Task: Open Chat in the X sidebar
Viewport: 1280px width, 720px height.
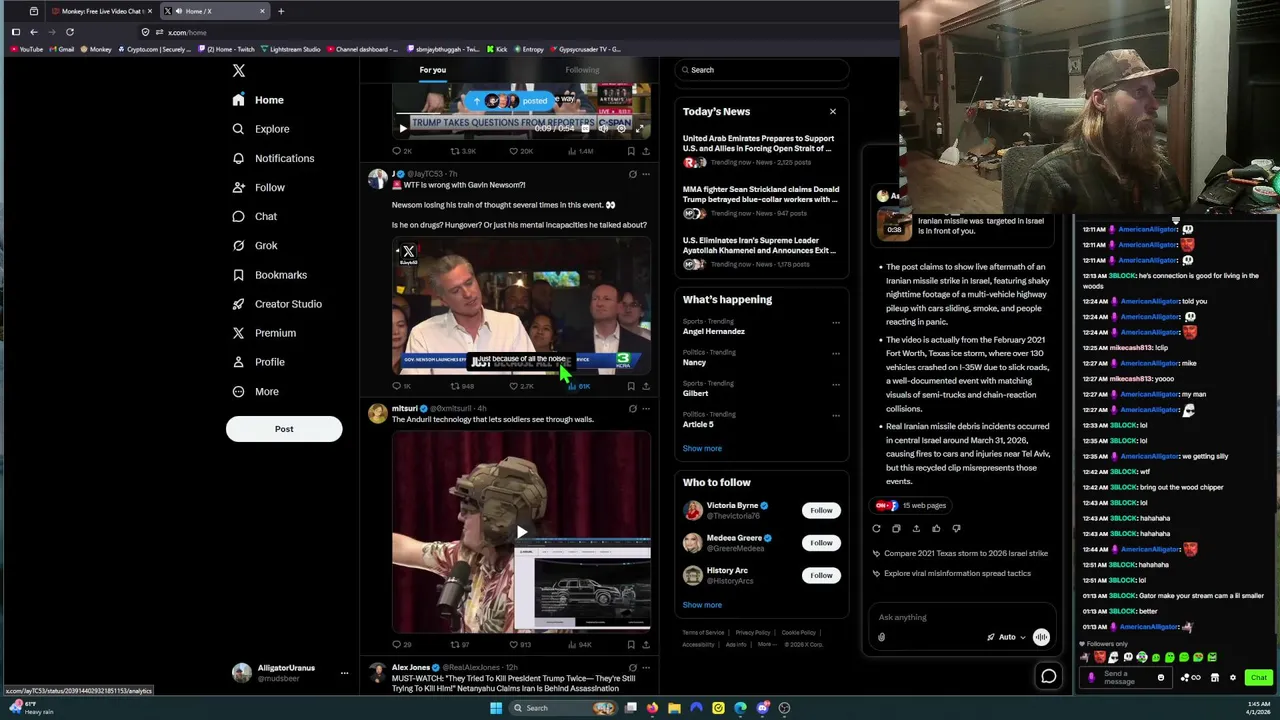Action: coord(254,216)
